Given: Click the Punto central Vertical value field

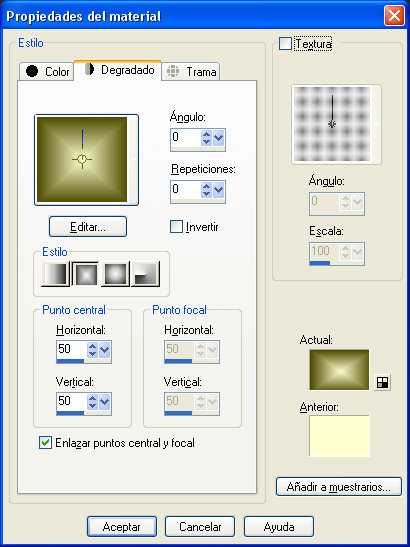Looking at the screenshot, I should (71, 401).
